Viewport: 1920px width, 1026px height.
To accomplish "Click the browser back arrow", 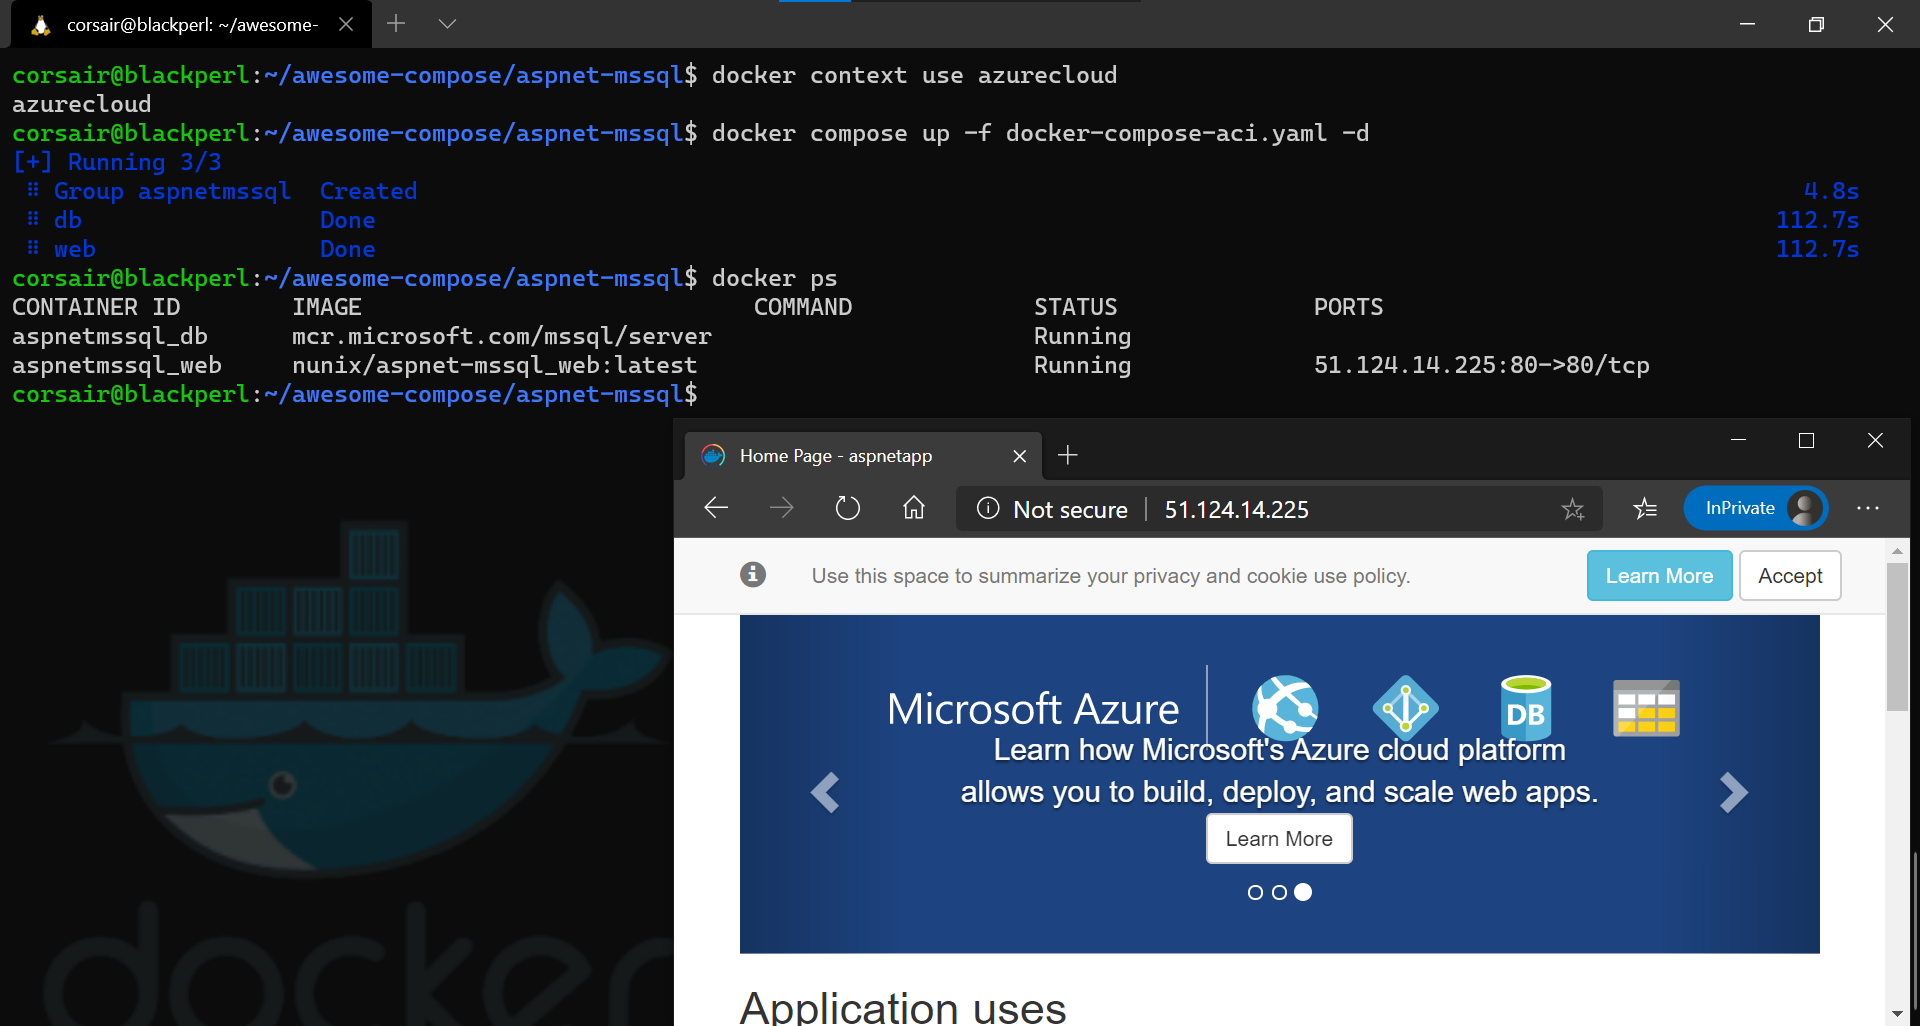I will 716,509.
